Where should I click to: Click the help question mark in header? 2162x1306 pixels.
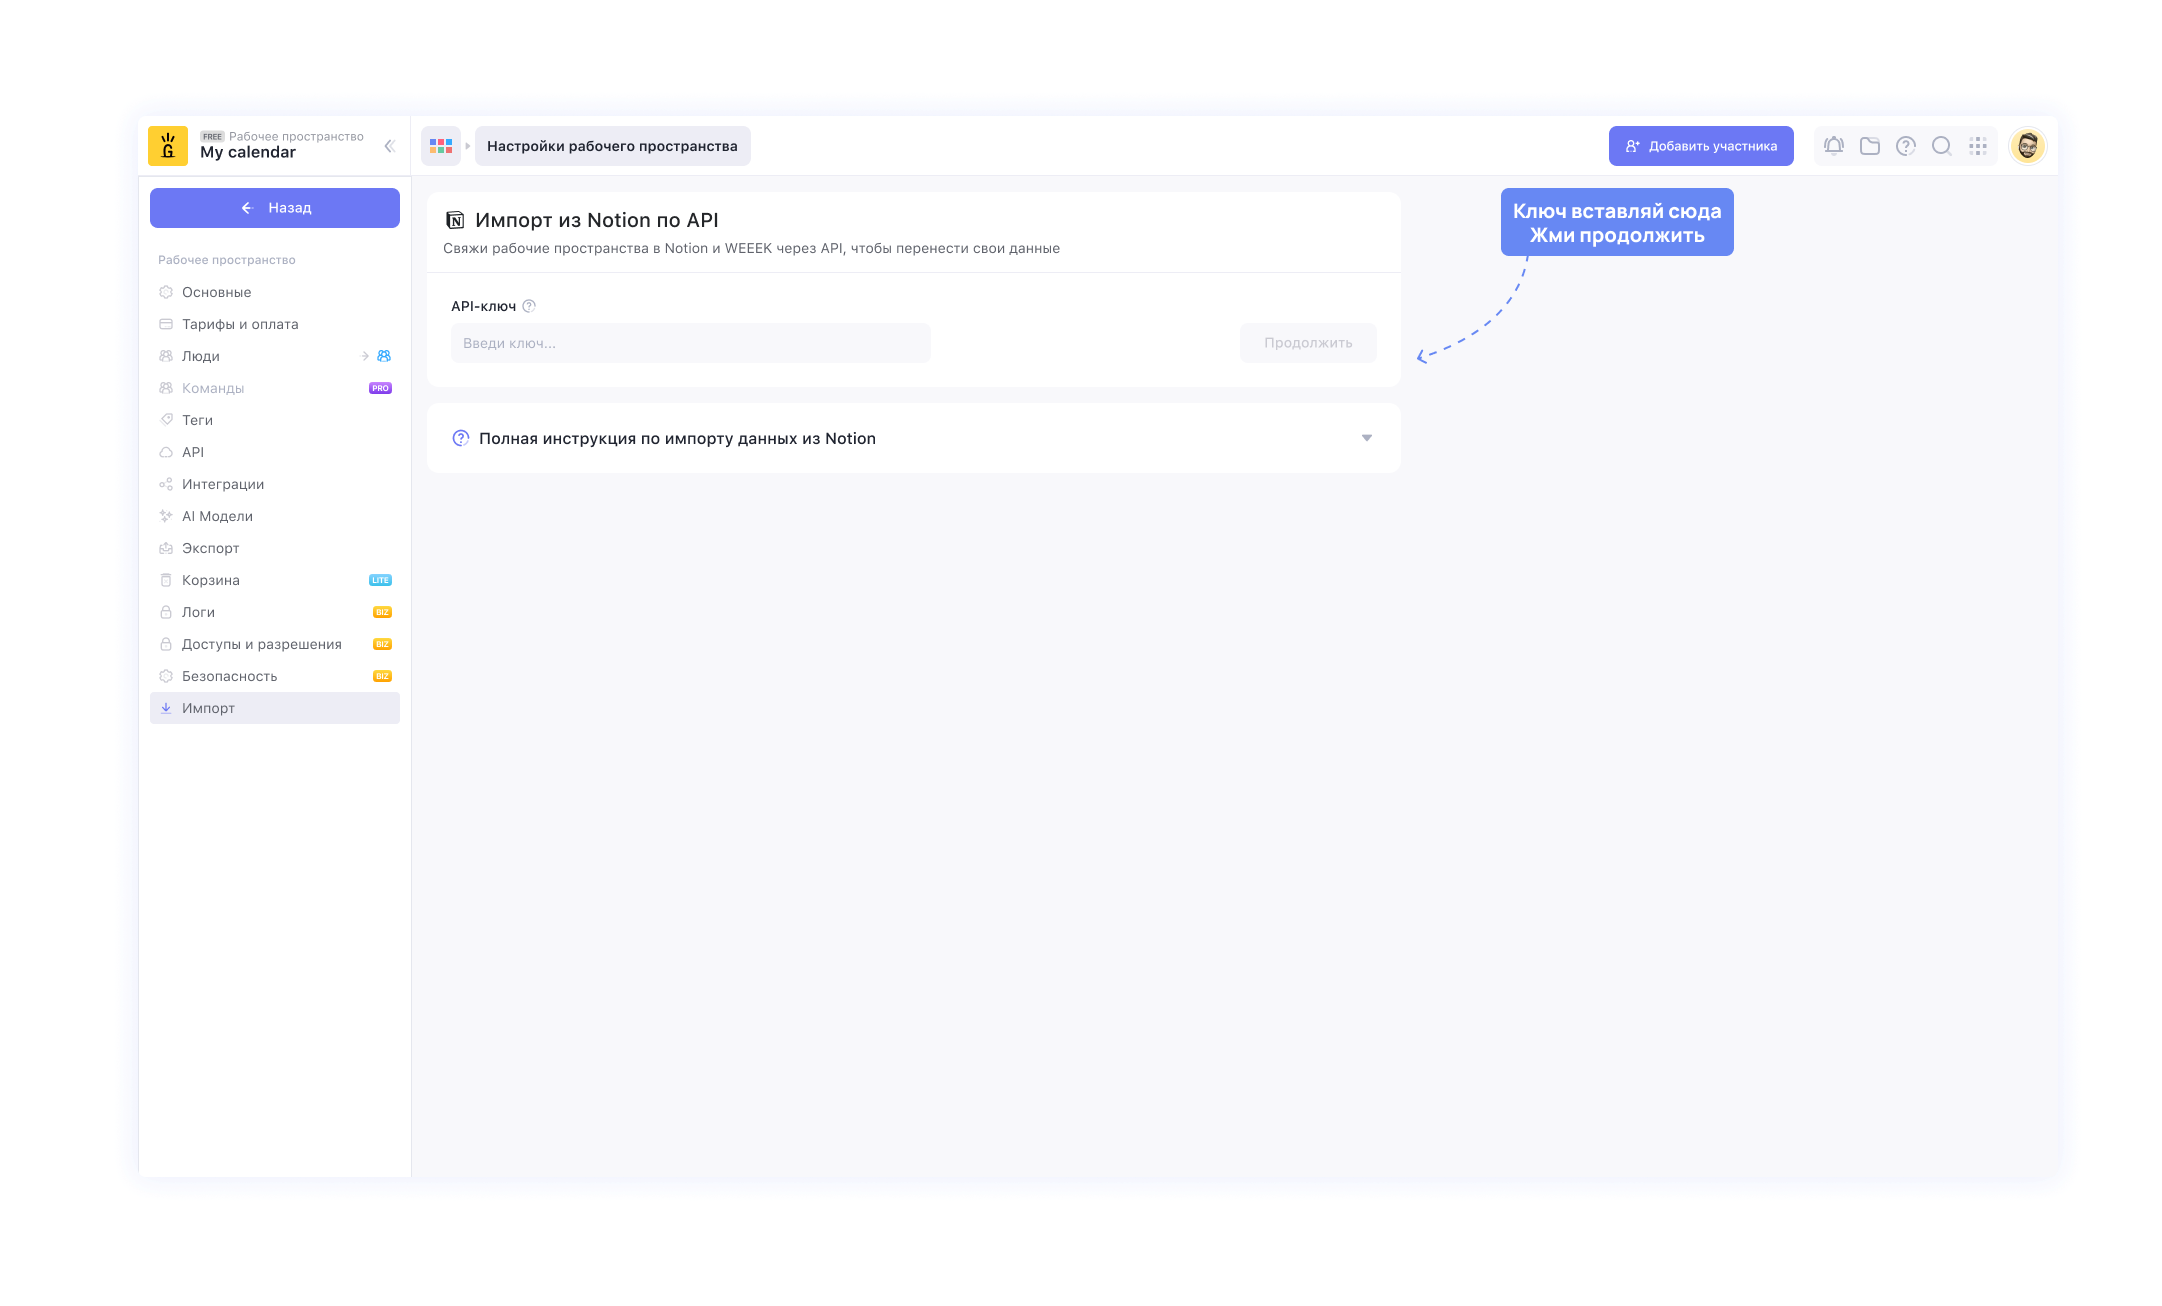1906,146
